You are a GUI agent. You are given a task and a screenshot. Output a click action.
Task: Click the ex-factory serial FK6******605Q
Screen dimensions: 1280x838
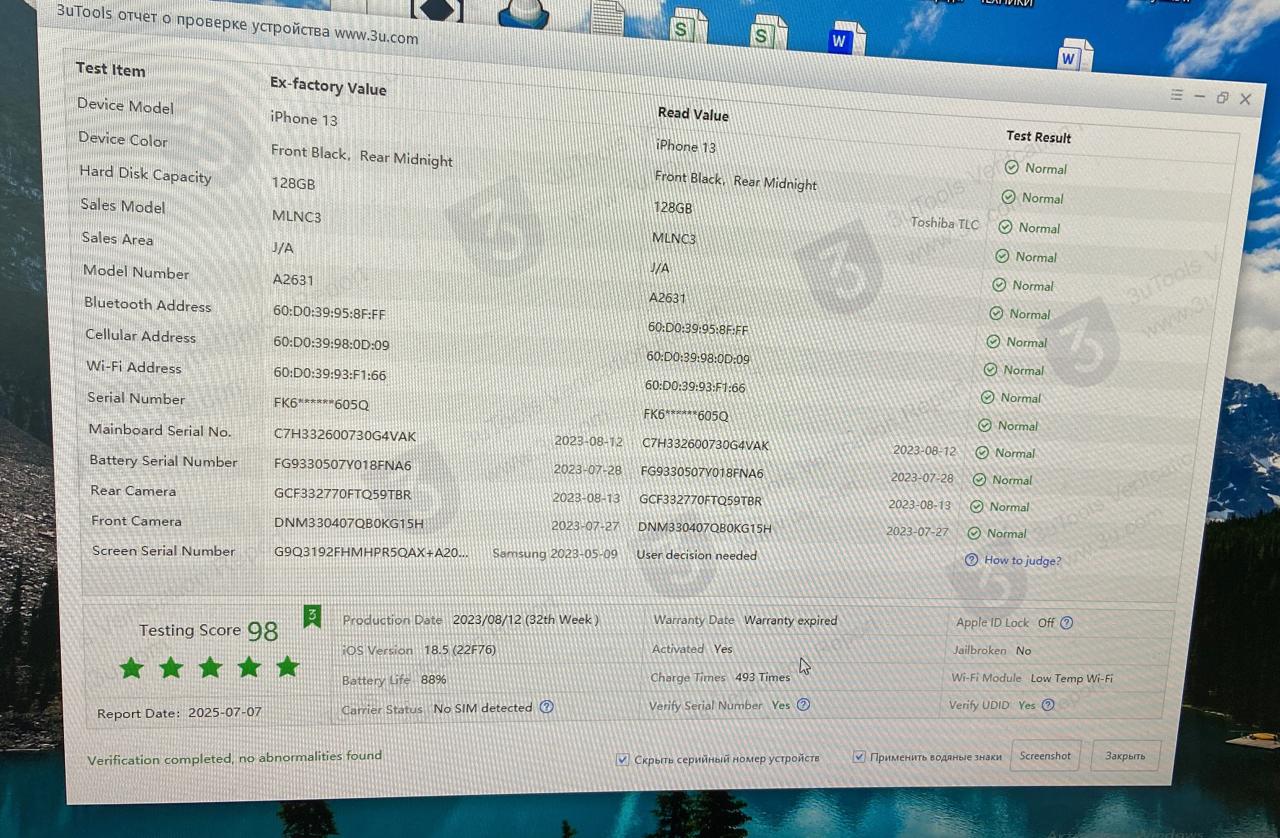321,405
